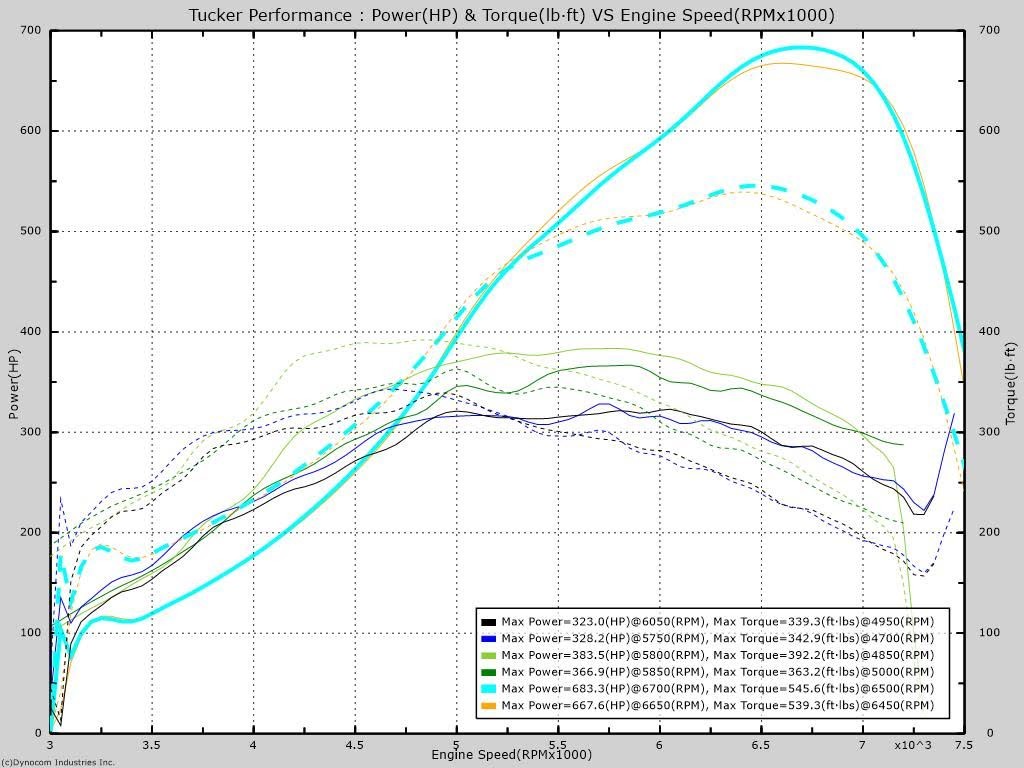This screenshot has height=768, width=1024.
Task: Click the dark green legend swatch
Action: (488, 672)
